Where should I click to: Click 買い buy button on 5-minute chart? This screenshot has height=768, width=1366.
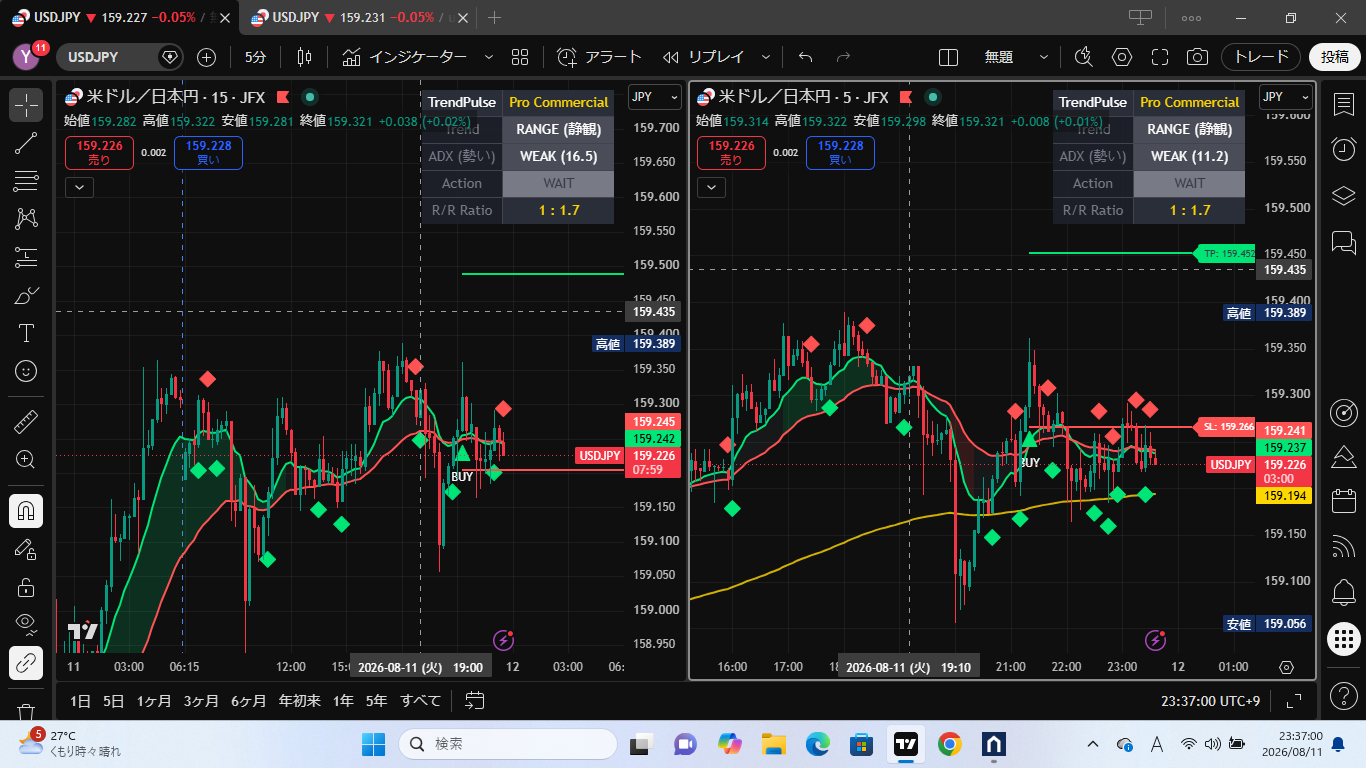coord(840,153)
